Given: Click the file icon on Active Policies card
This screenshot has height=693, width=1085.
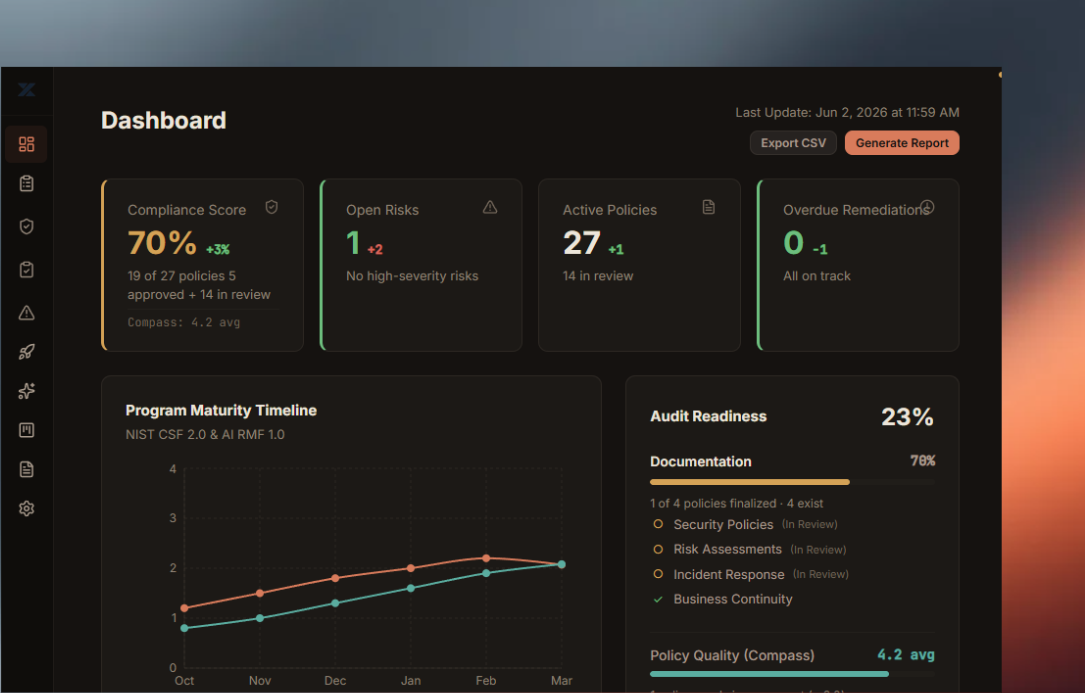Looking at the screenshot, I should (709, 207).
